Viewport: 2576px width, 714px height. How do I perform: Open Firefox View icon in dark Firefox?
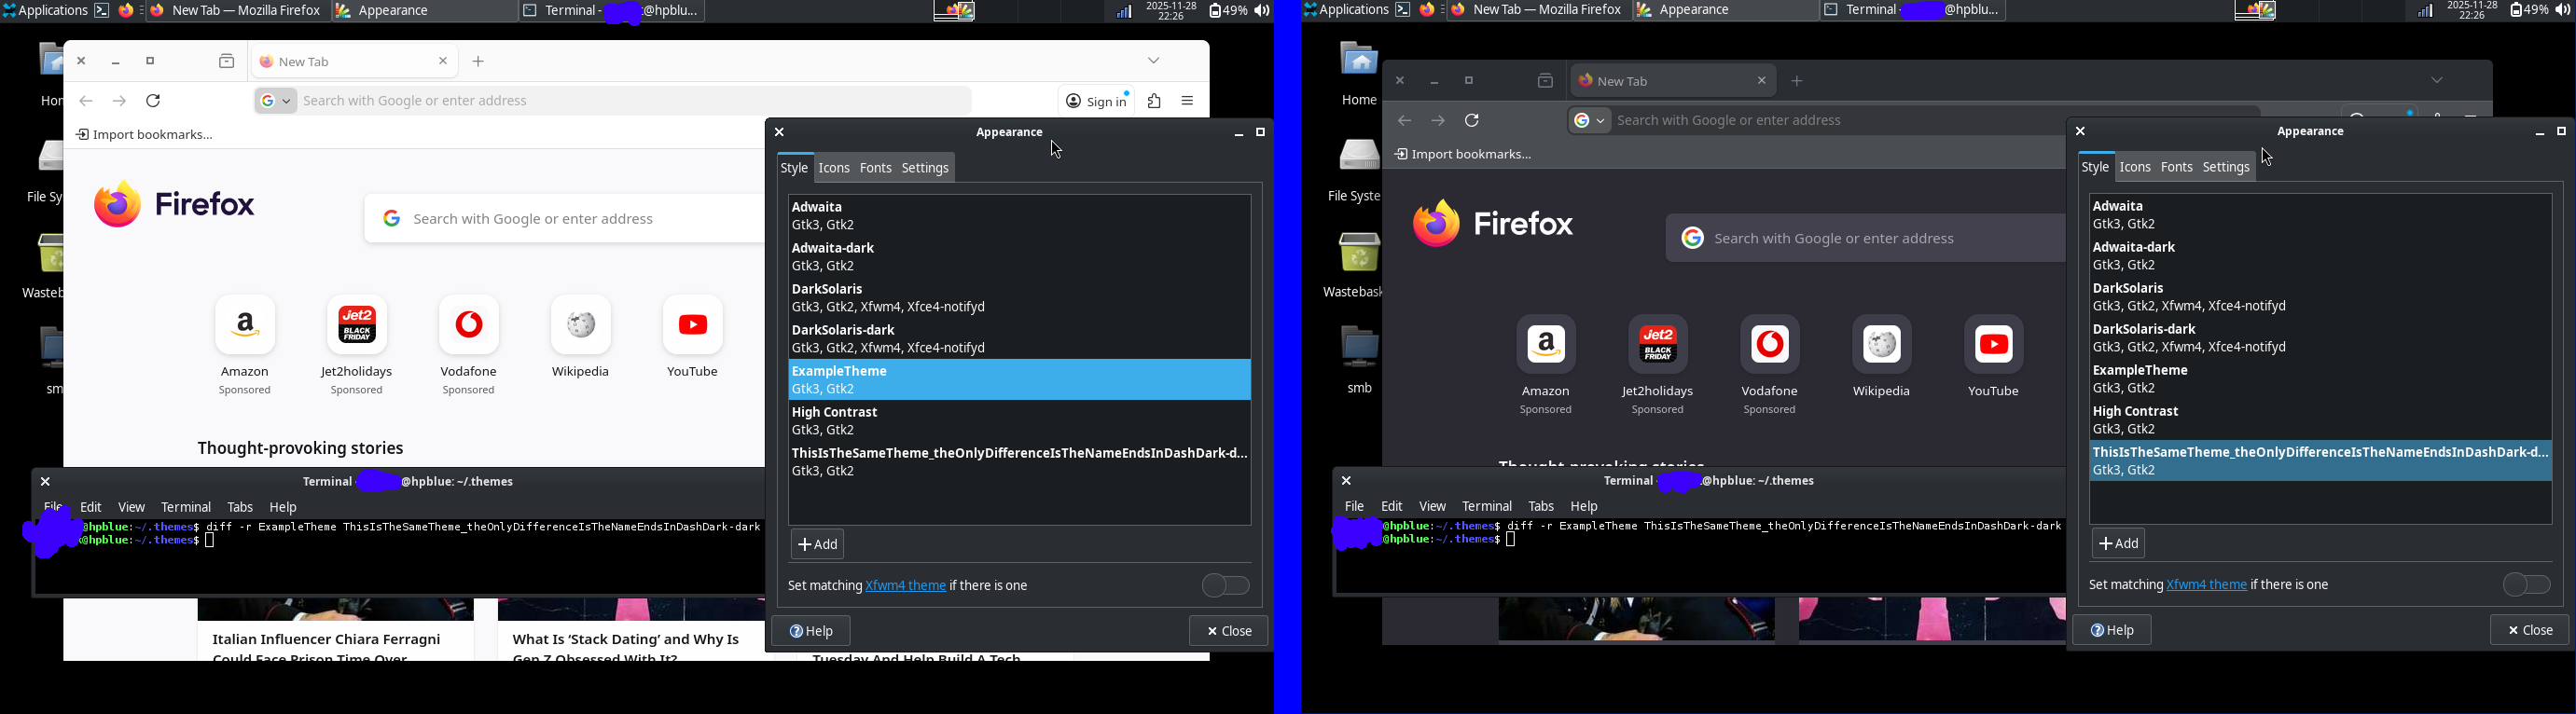1545,81
